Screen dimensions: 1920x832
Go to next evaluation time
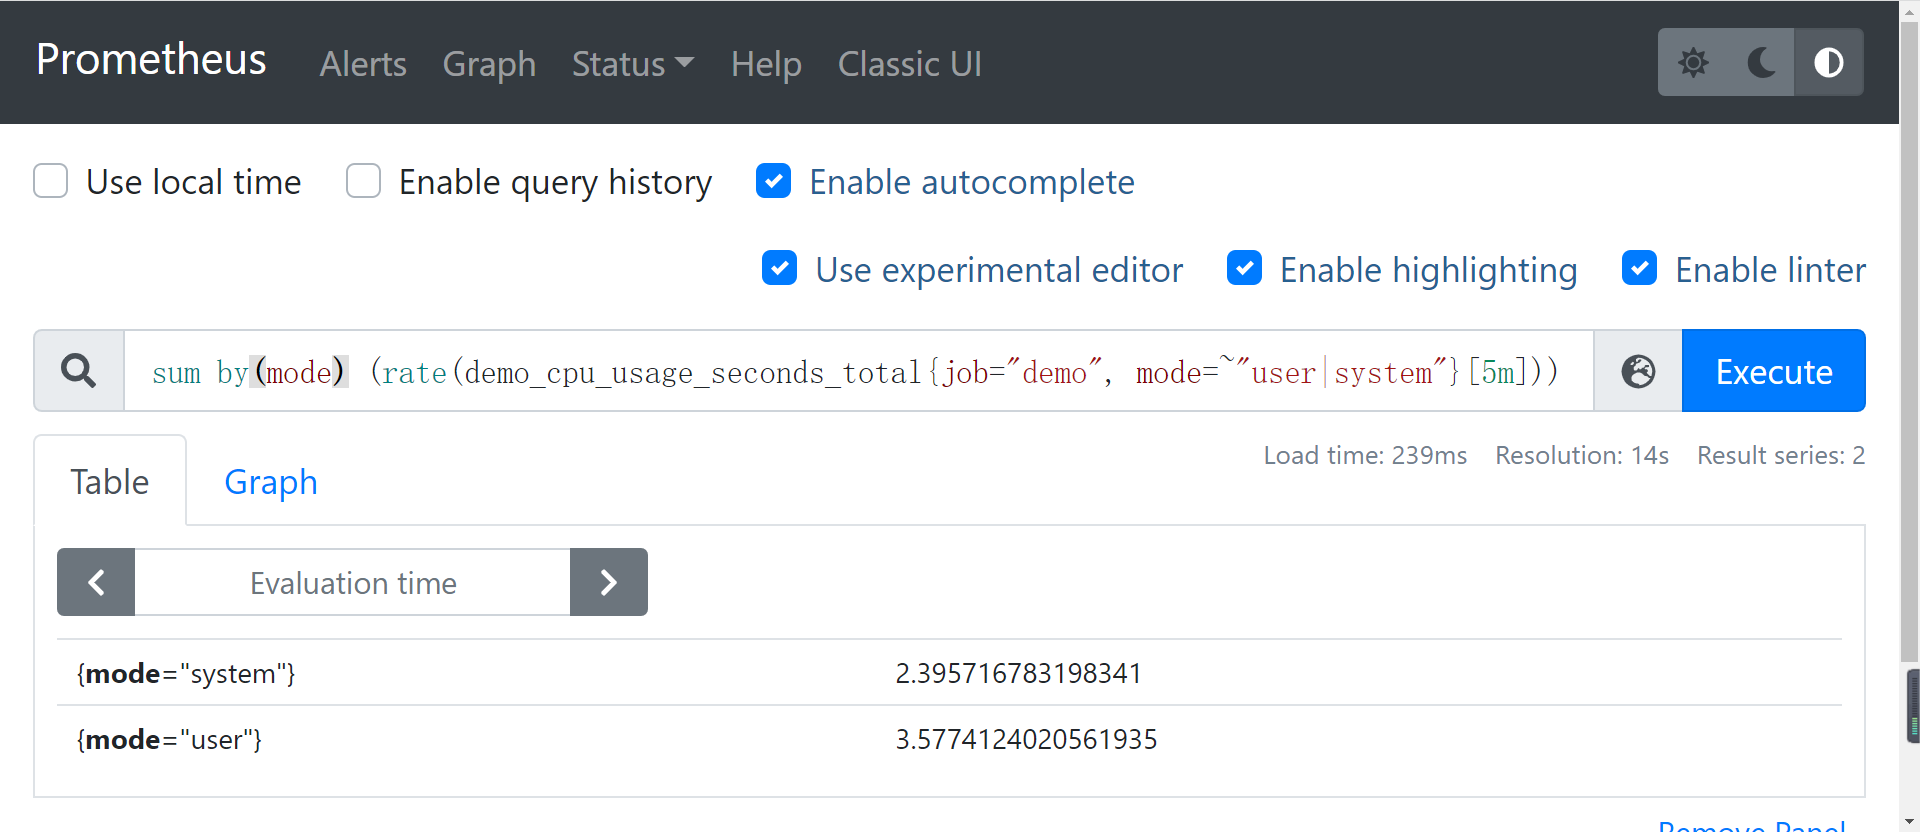coord(608,582)
